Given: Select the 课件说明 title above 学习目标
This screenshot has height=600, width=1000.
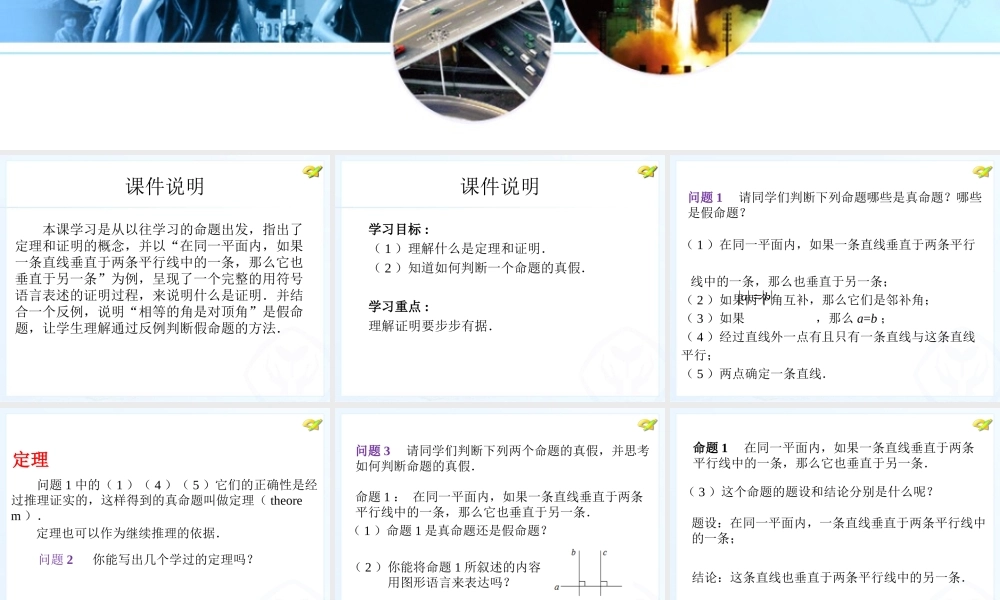Looking at the screenshot, I should pos(500,186).
